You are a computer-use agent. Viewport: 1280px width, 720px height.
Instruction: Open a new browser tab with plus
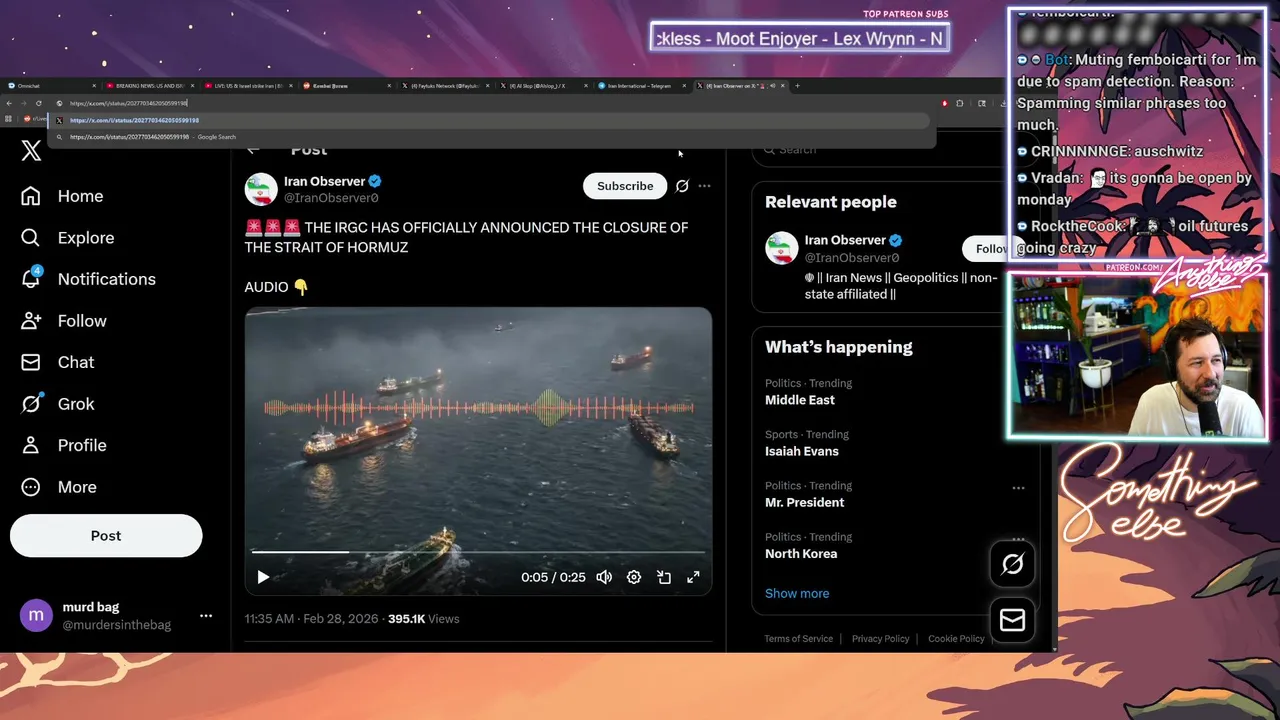797,86
